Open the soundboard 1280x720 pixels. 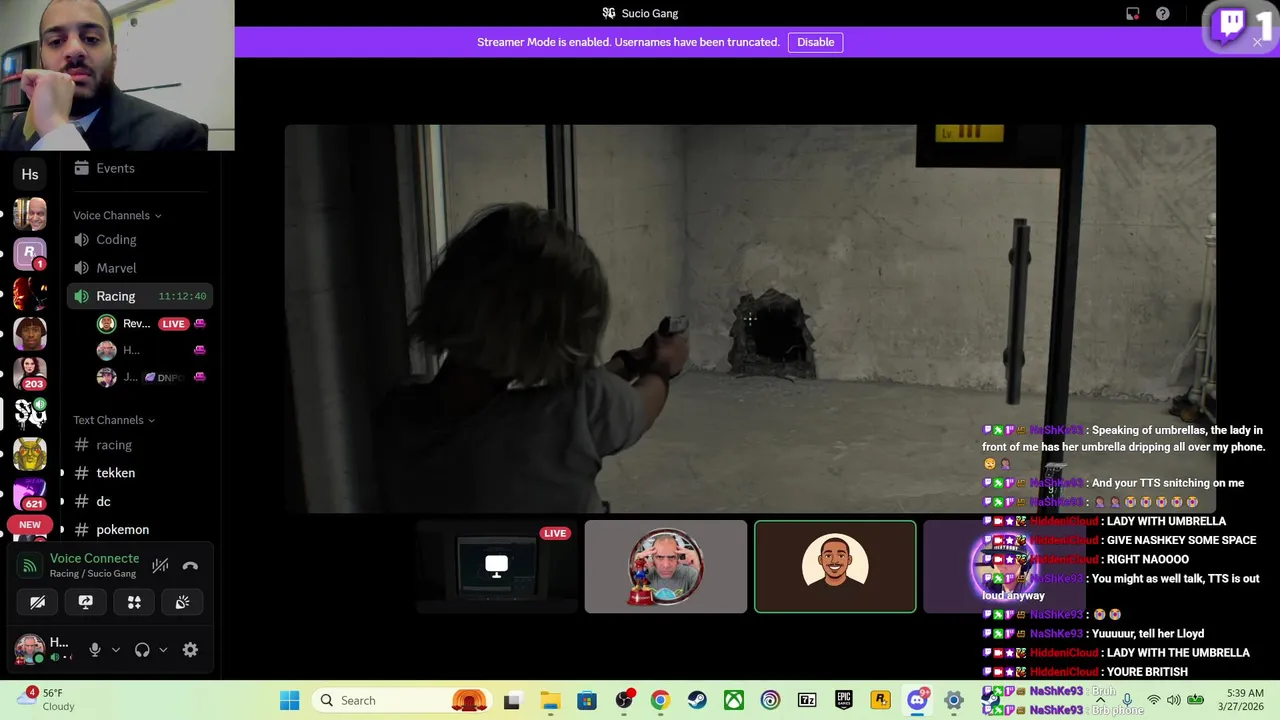pyautogui.click(x=182, y=602)
